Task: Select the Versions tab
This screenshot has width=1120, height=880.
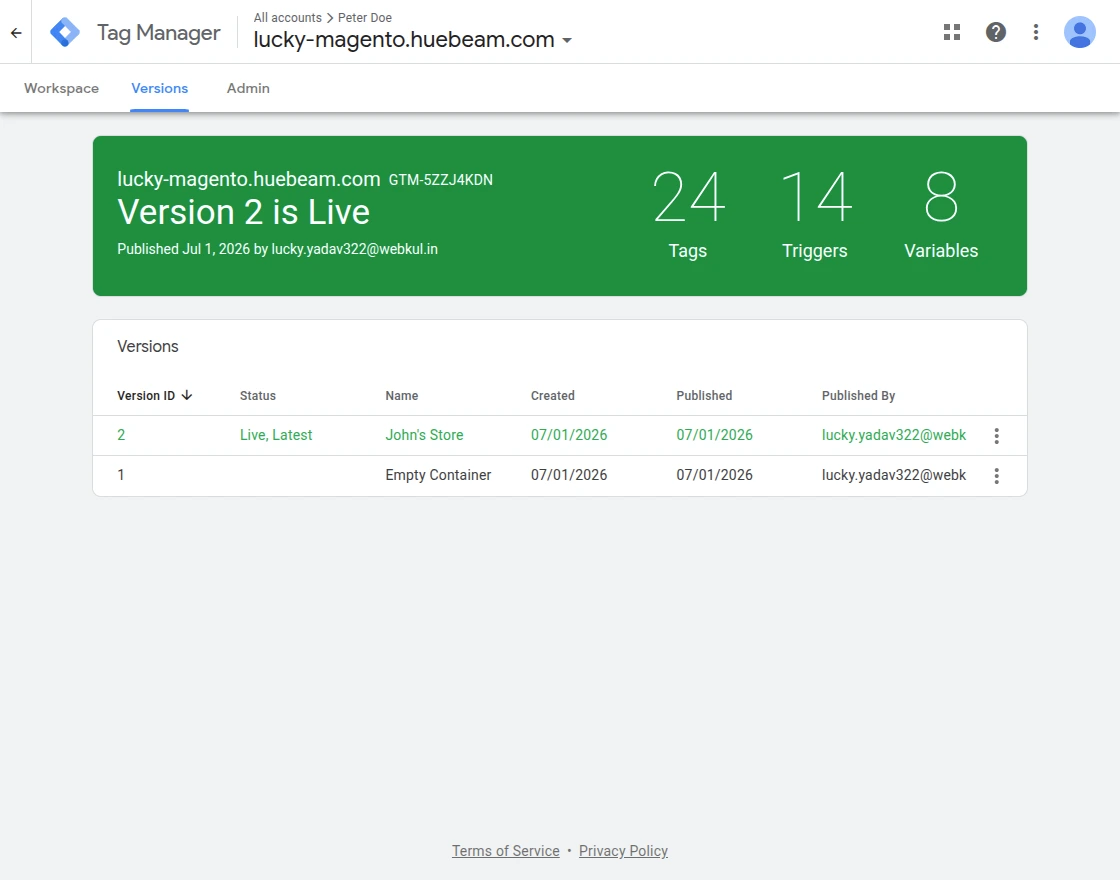Action: pyautogui.click(x=159, y=88)
